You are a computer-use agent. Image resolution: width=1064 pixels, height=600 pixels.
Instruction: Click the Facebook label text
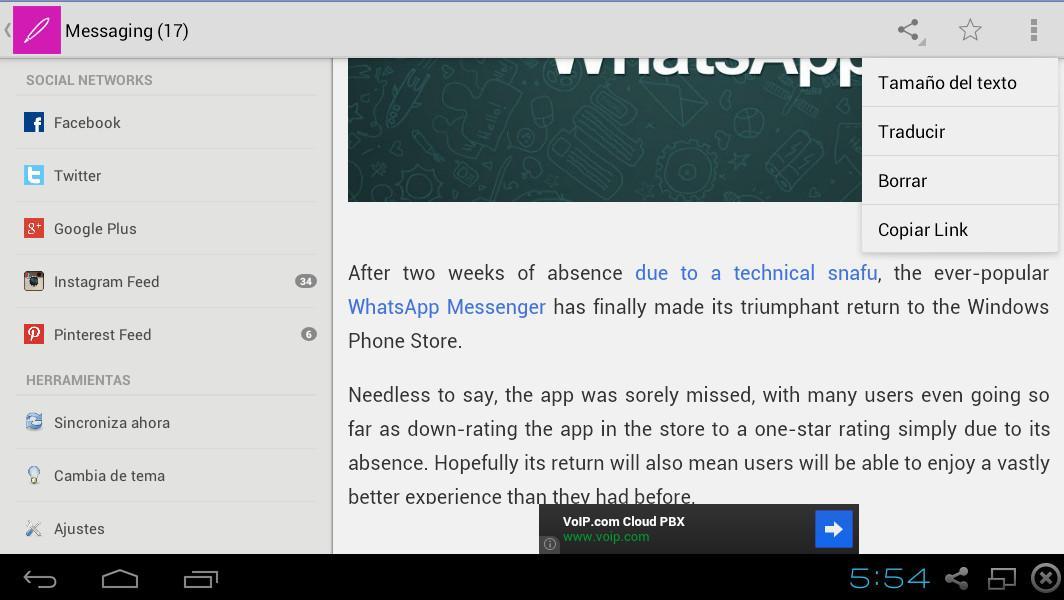pyautogui.click(x=87, y=123)
